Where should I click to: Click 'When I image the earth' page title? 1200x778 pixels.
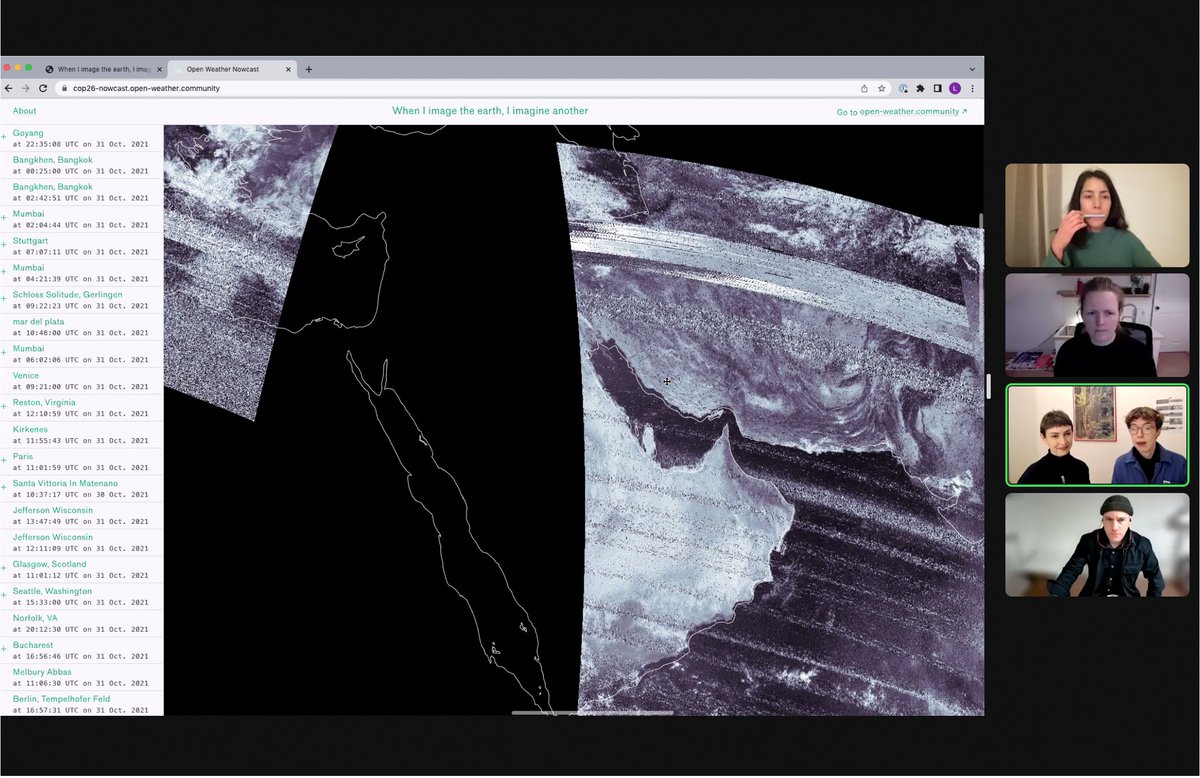pyautogui.click(x=490, y=111)
